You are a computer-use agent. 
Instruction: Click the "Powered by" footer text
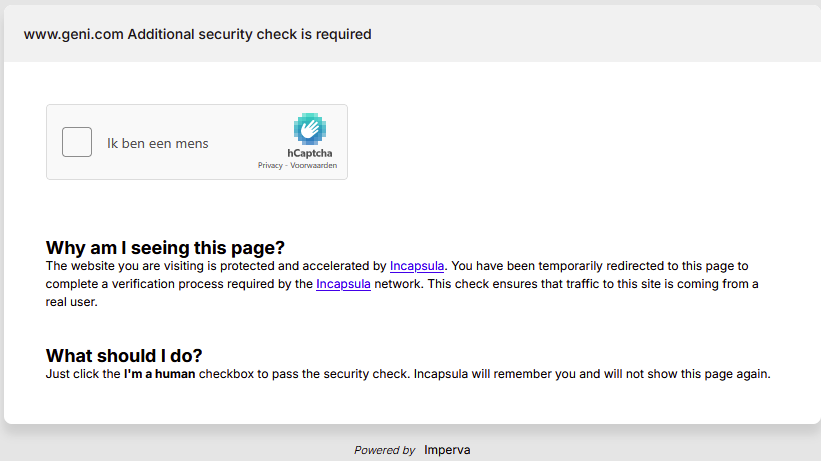click(x=384, y=450)
